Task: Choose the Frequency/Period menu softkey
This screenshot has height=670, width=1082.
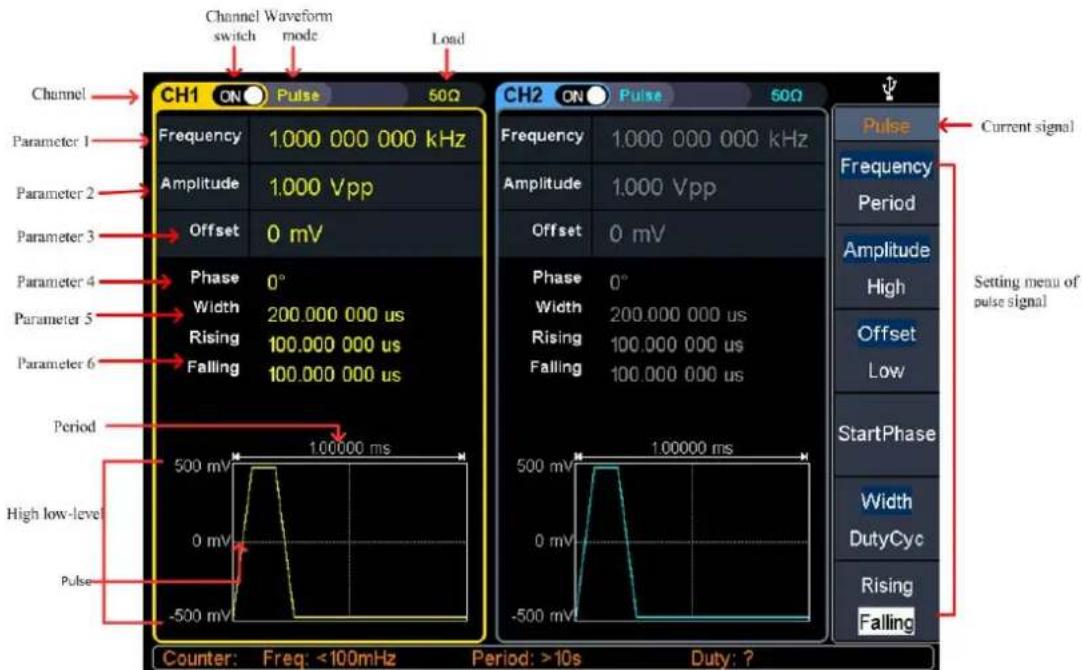Action: coord(886,184)
